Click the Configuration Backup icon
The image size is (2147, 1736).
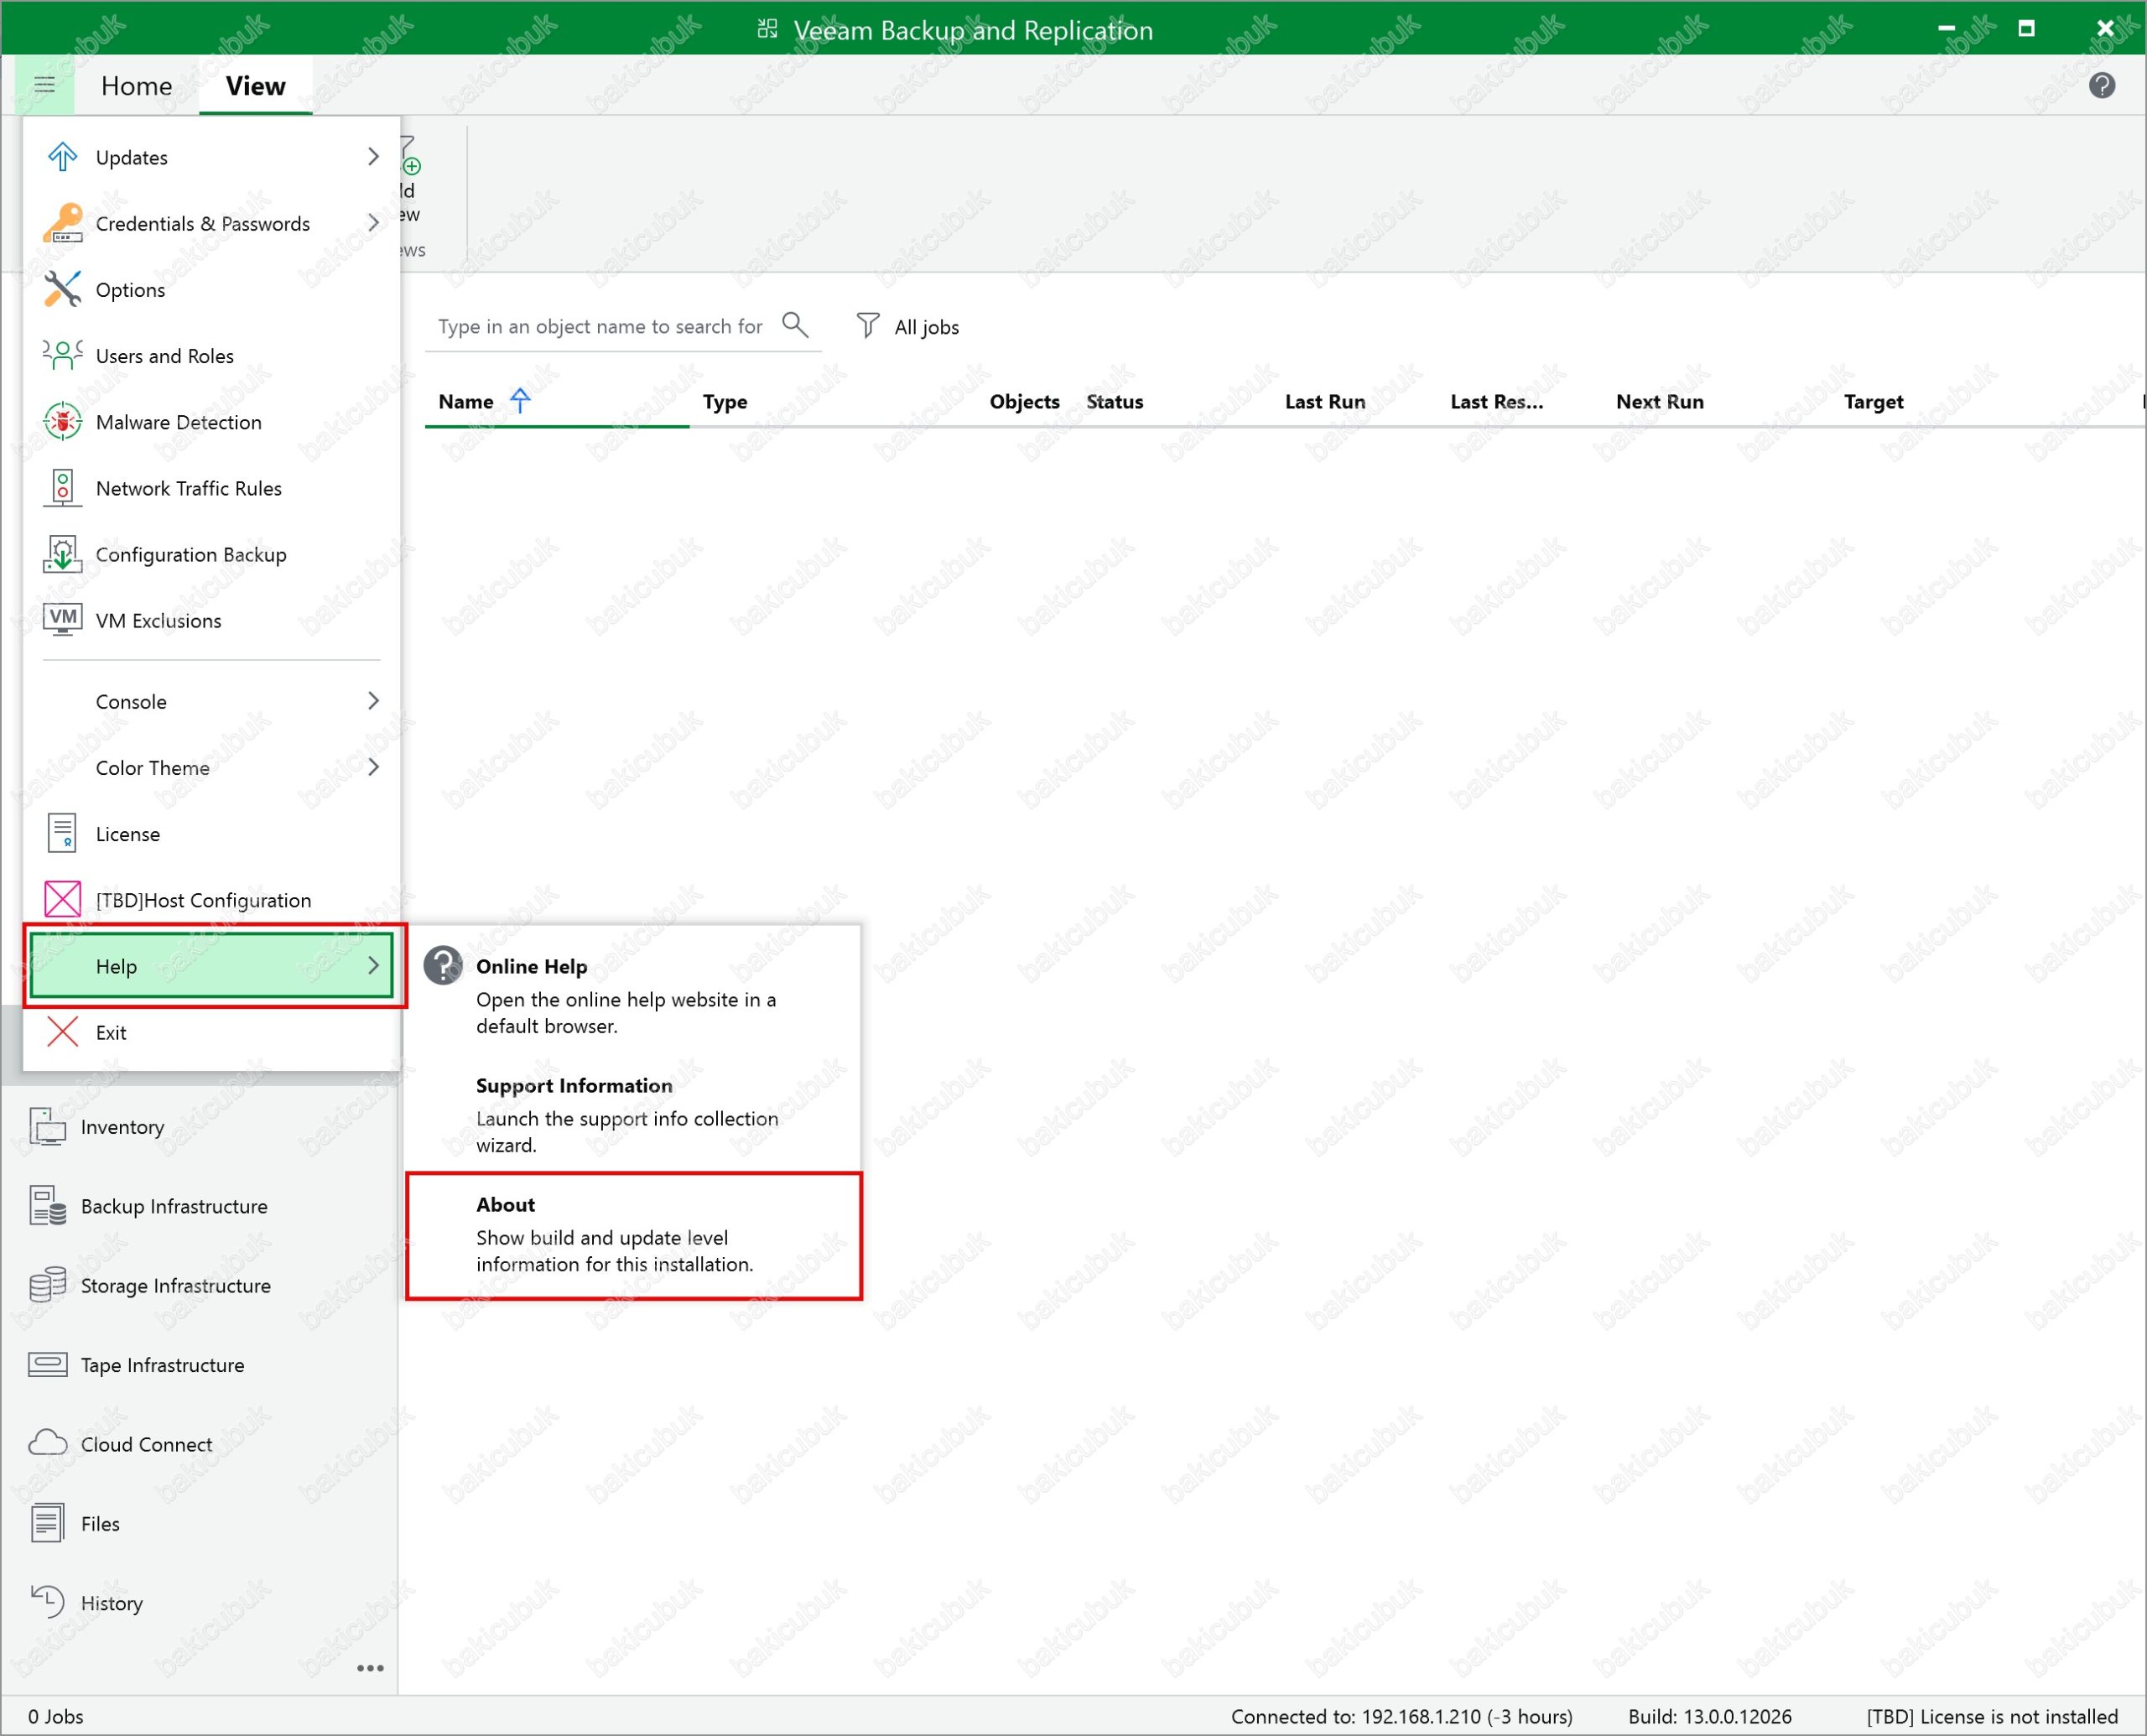62,553
